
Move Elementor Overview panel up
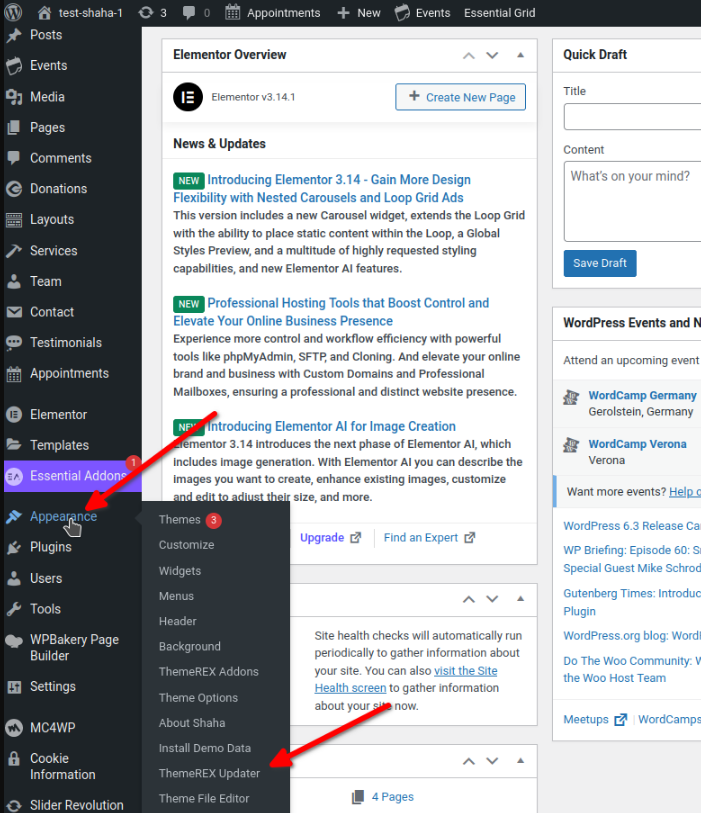[x=469, y=55]
